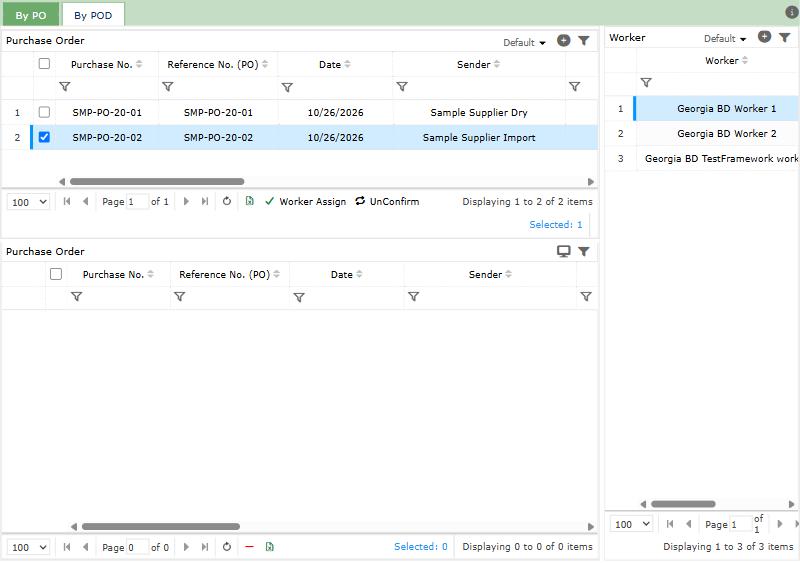
Task: Click the red remove (minus) icon in bottom pager
Action: 249,547
